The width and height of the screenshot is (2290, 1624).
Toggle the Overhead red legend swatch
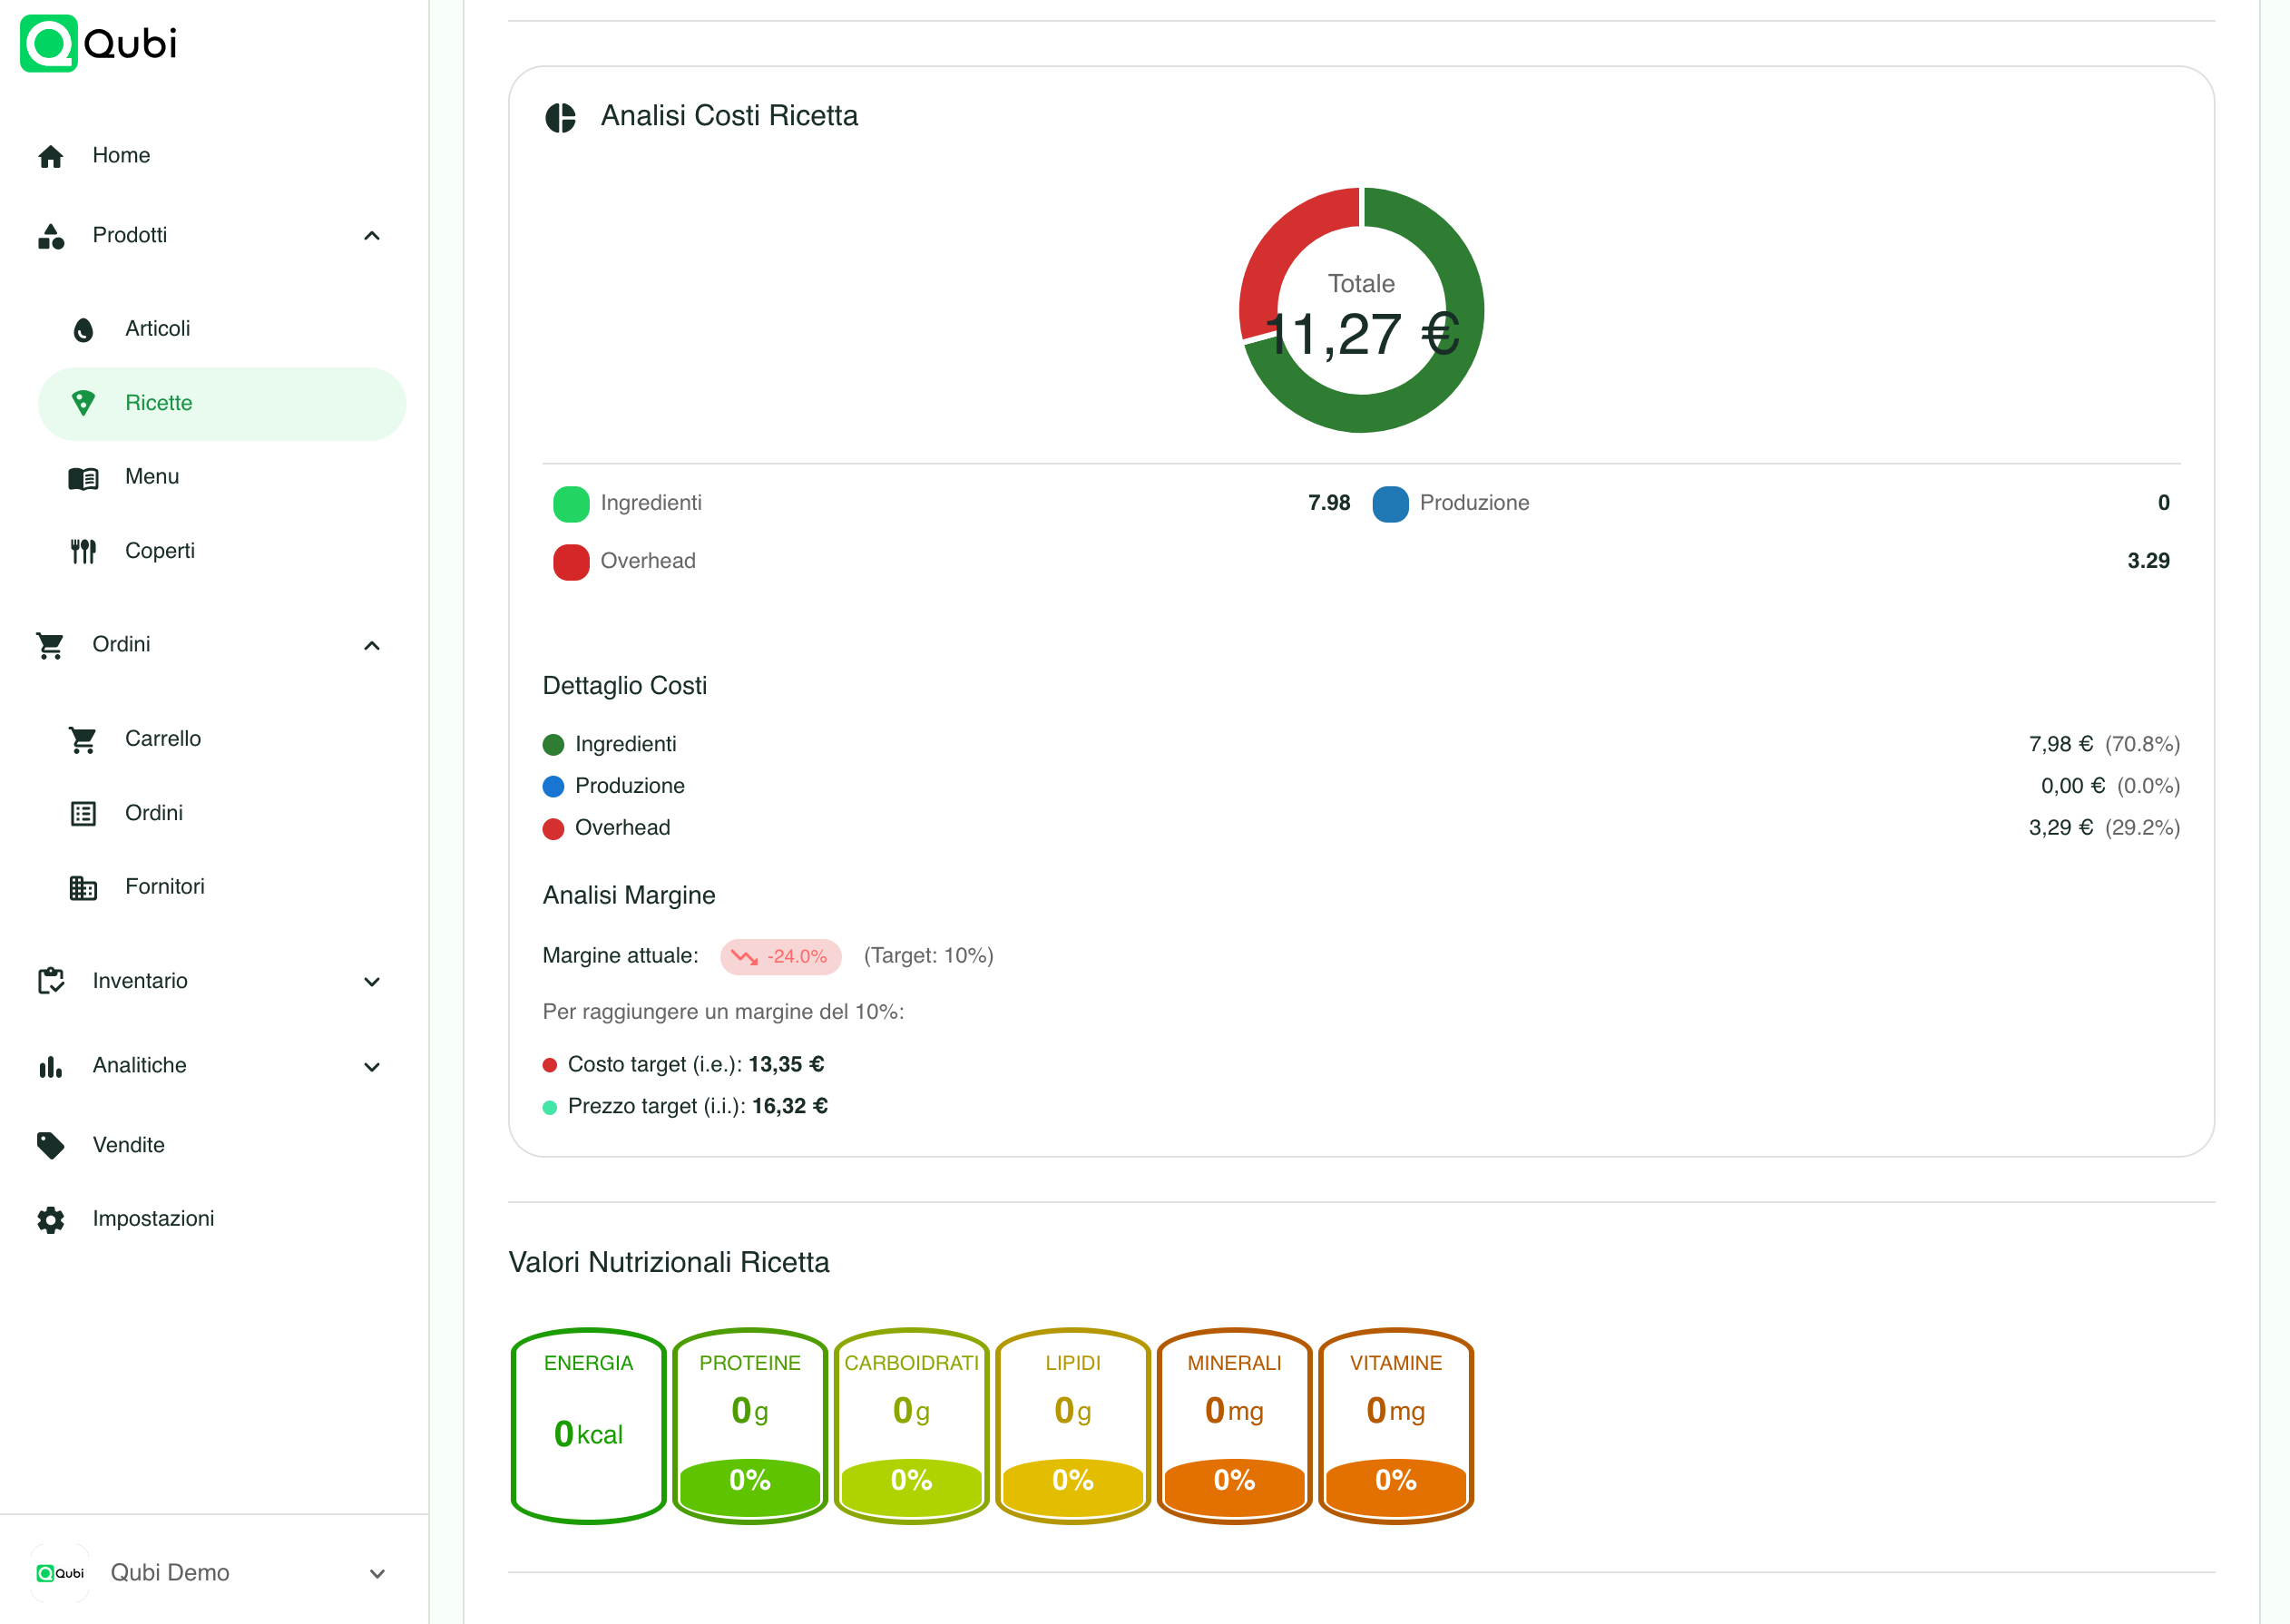click(x=571, y=562)
